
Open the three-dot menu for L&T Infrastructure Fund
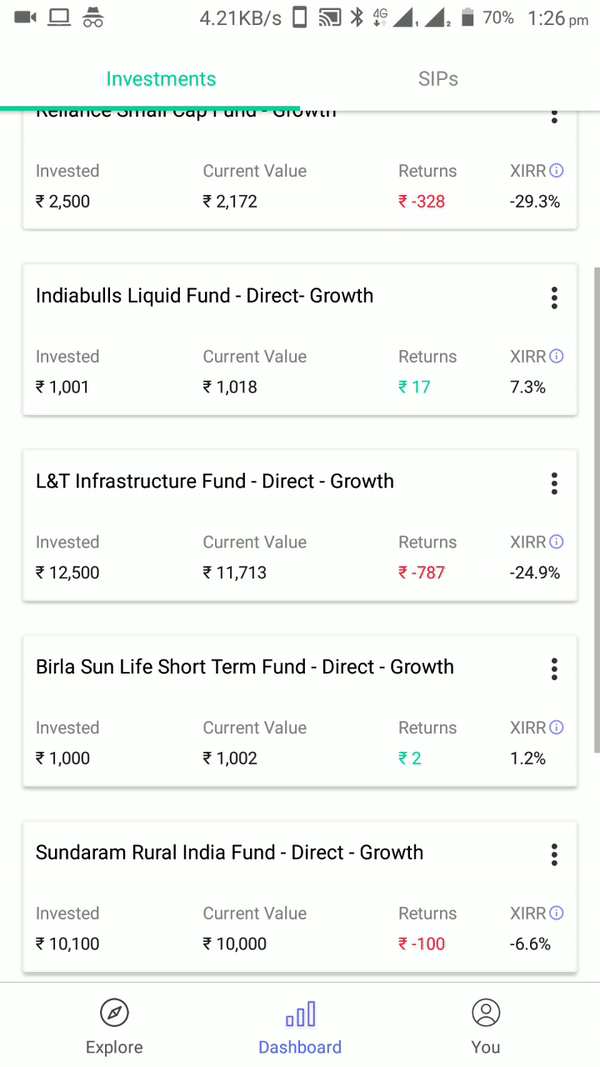coord(554,483)
